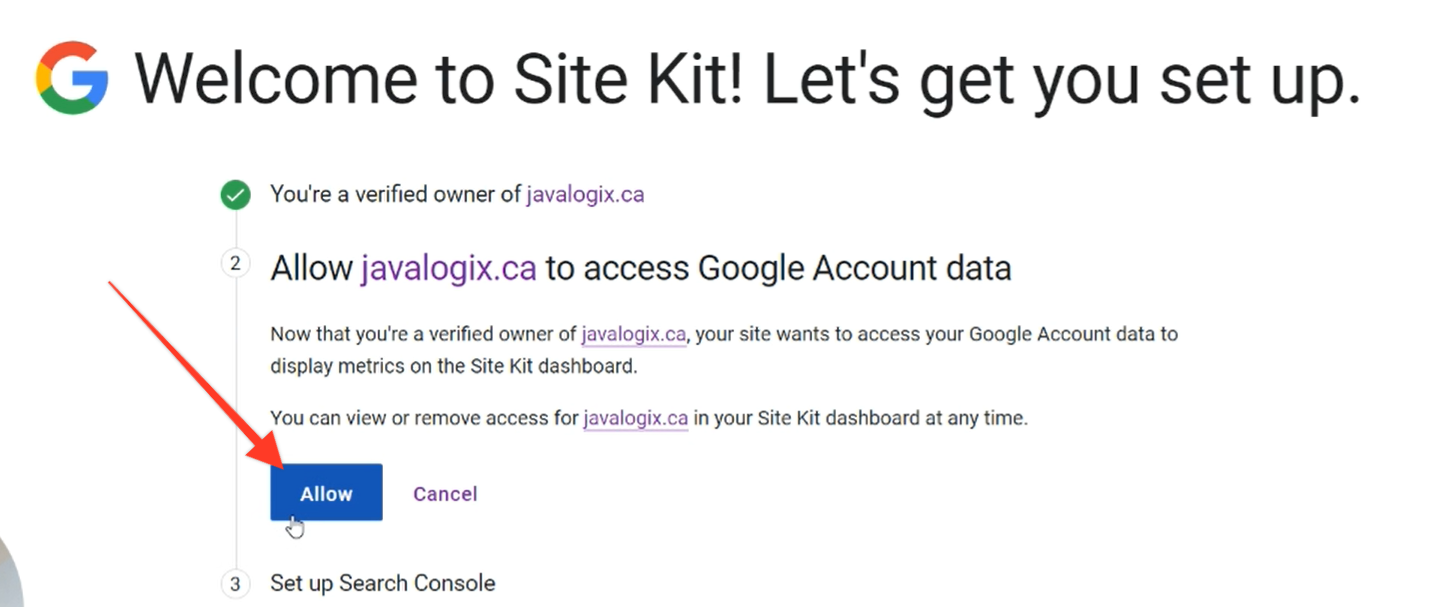Open javalogix.ca link in step 2 heading
The height and width of the screenshot is (607, 1456).
pyautogui.click(x=448, y=268)
